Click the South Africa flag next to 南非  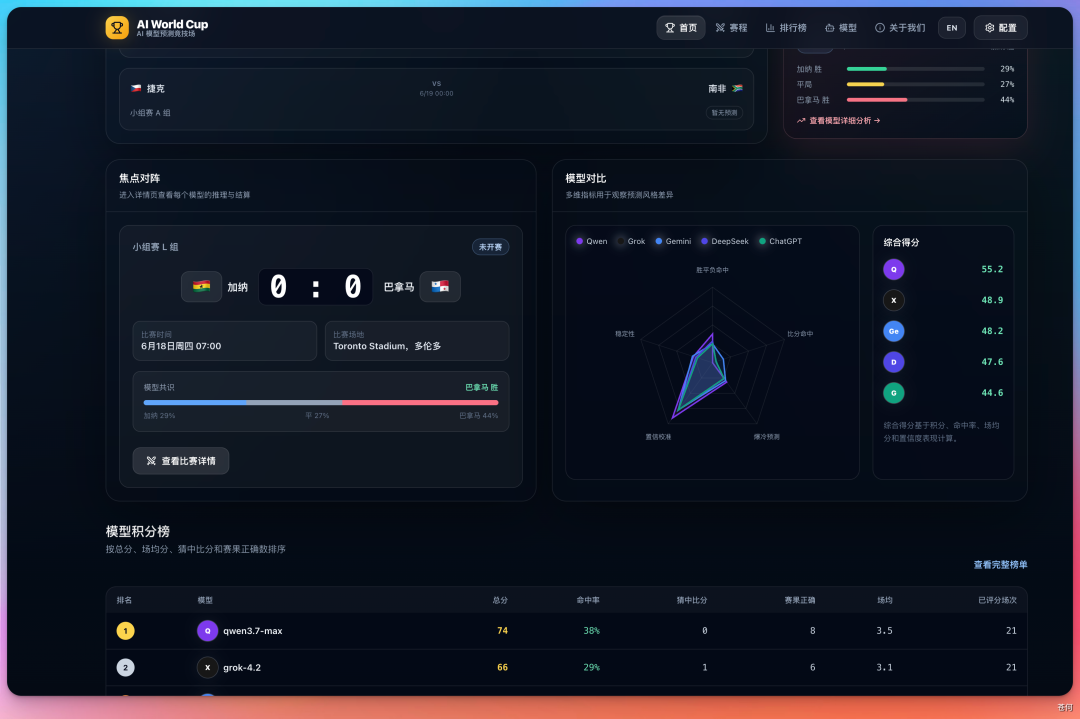737,88
